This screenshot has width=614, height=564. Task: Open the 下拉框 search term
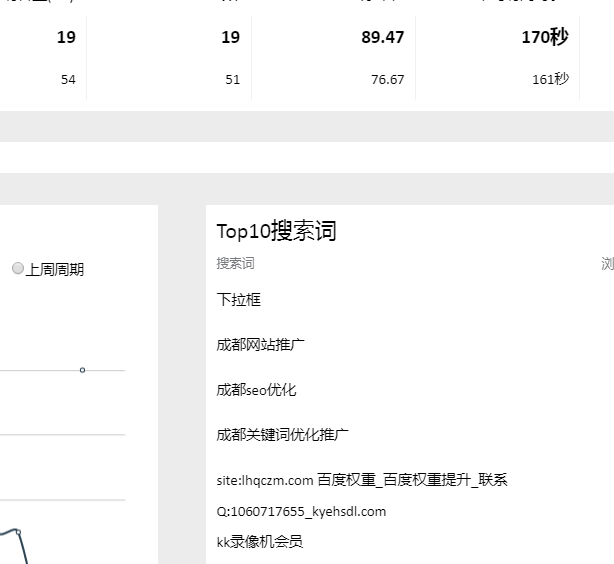coord(238,299)
